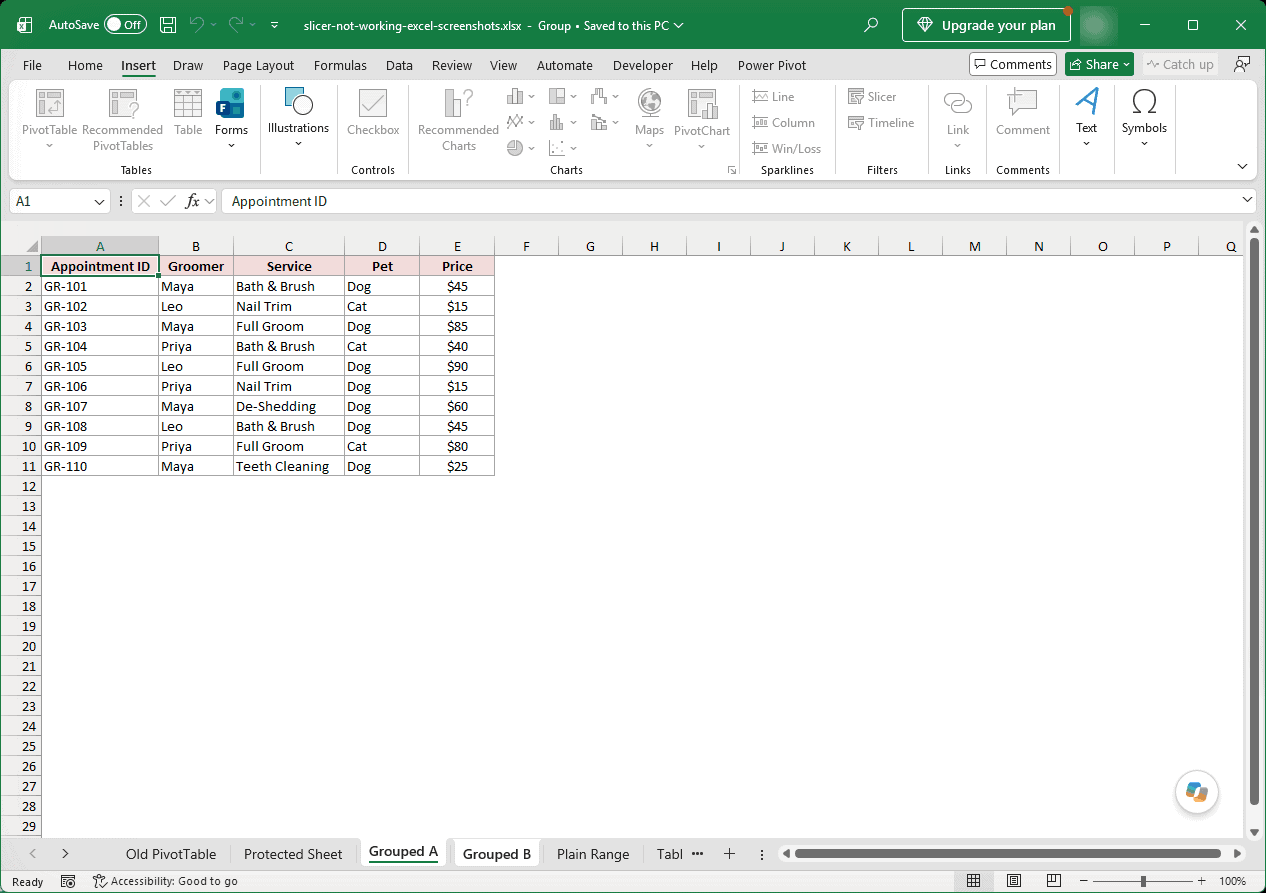
Task: Click Accessibility: Good to go status
Action: (x=165, y=881)
